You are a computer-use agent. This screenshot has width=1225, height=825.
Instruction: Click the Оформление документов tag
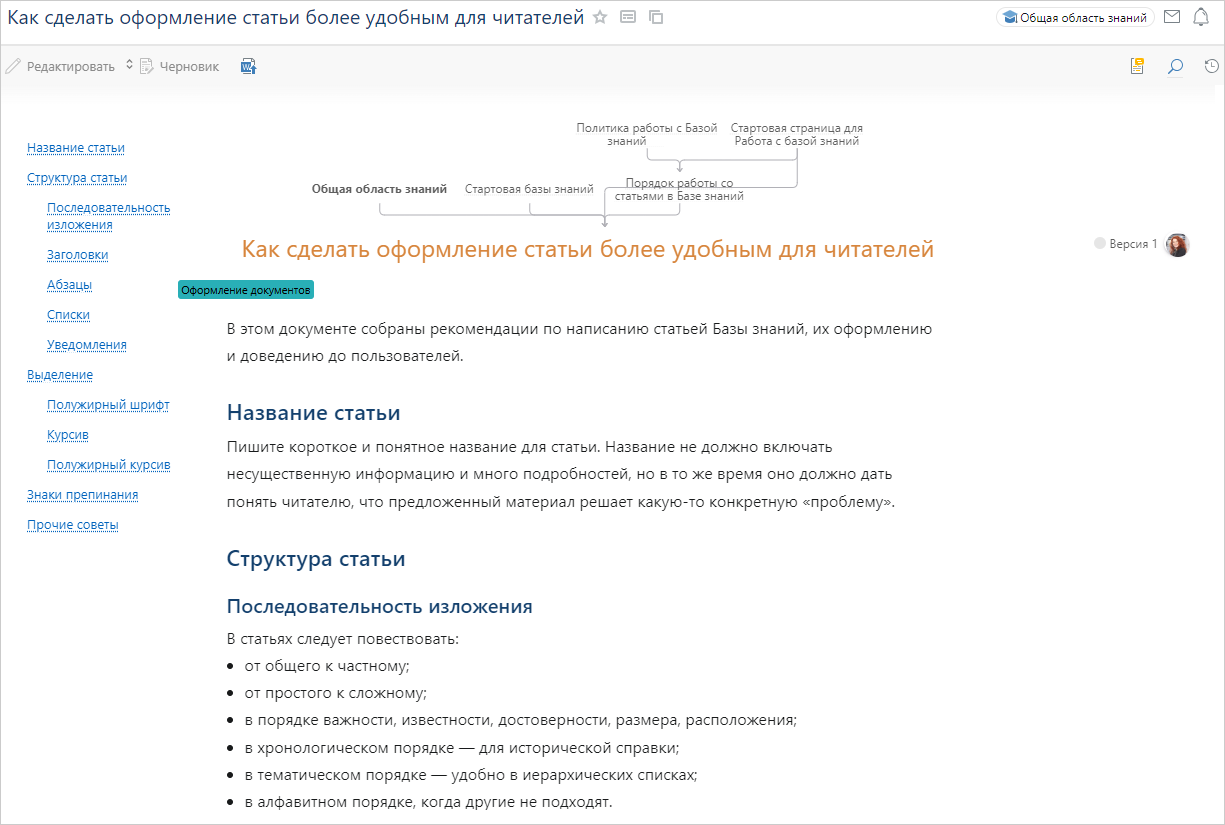(x=246, y=290)
